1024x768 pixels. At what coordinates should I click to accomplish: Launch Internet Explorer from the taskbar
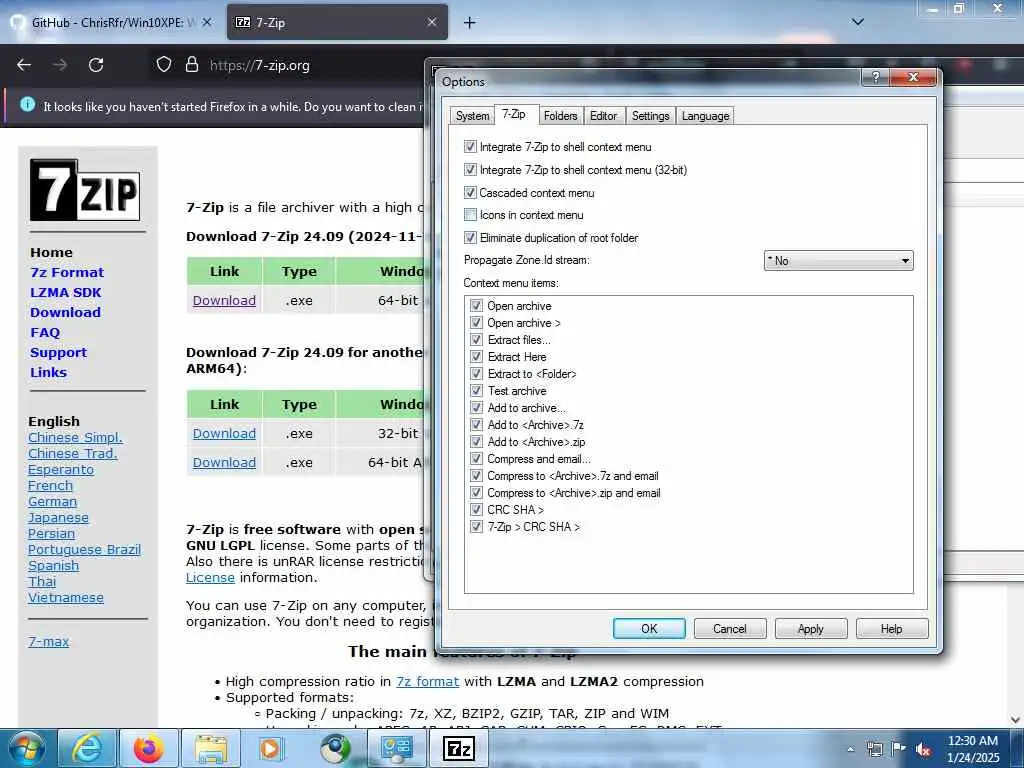(87, 748)
